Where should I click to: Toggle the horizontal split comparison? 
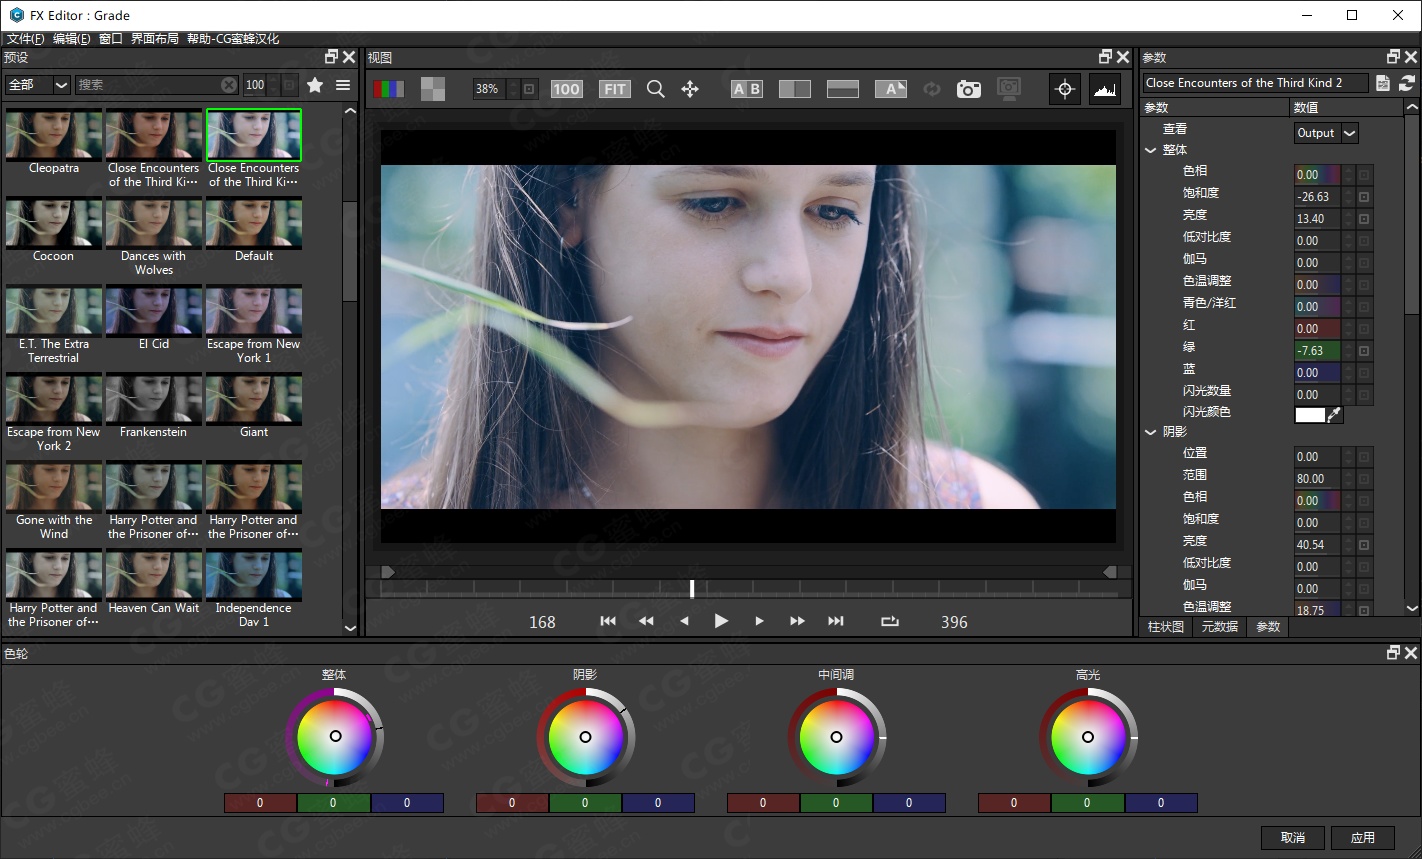point(843,89)
